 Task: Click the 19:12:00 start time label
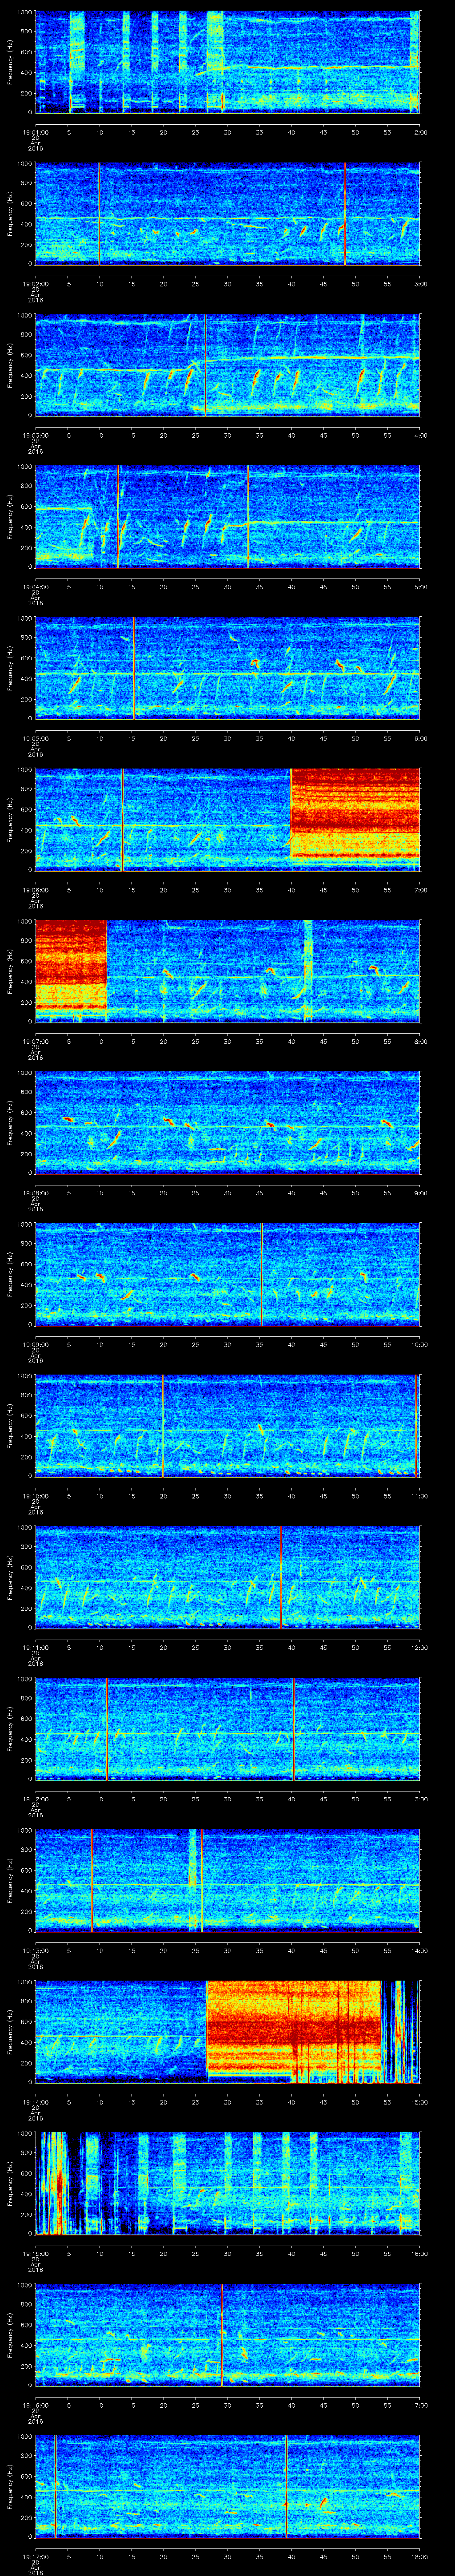35,1798
